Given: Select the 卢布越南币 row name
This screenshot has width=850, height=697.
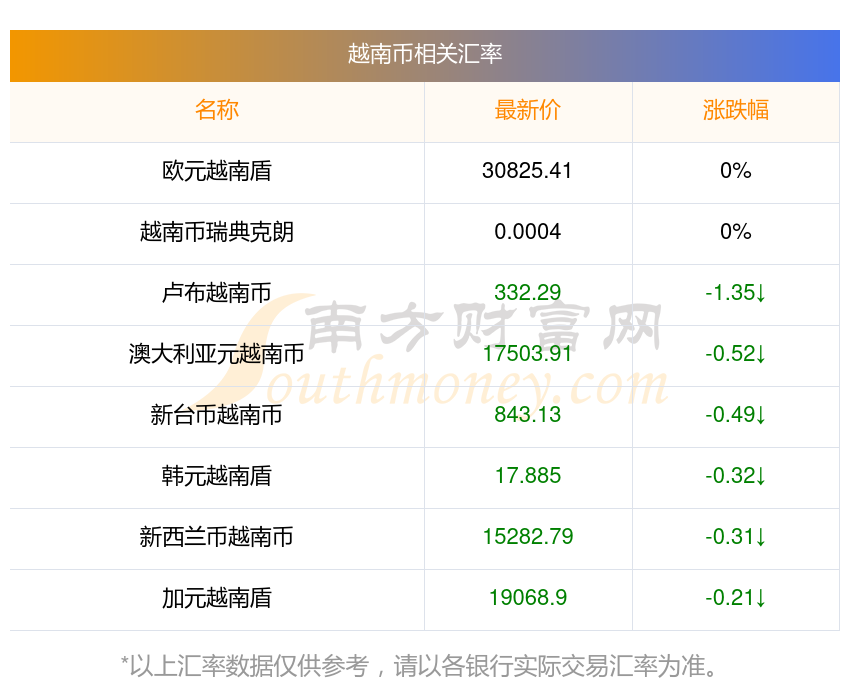Looking at the screenshot, I should click(217, 293).
